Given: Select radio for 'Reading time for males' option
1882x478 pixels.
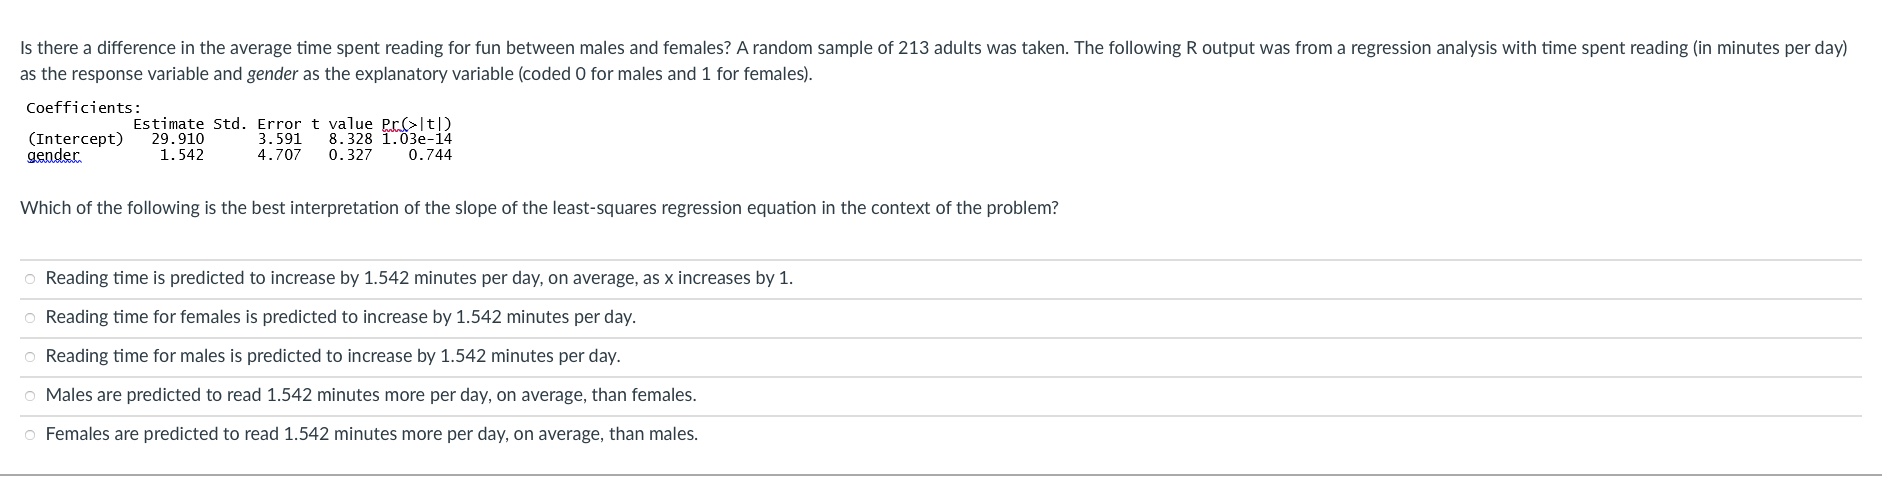Looking at the screenshot, I should click(31, 357).
